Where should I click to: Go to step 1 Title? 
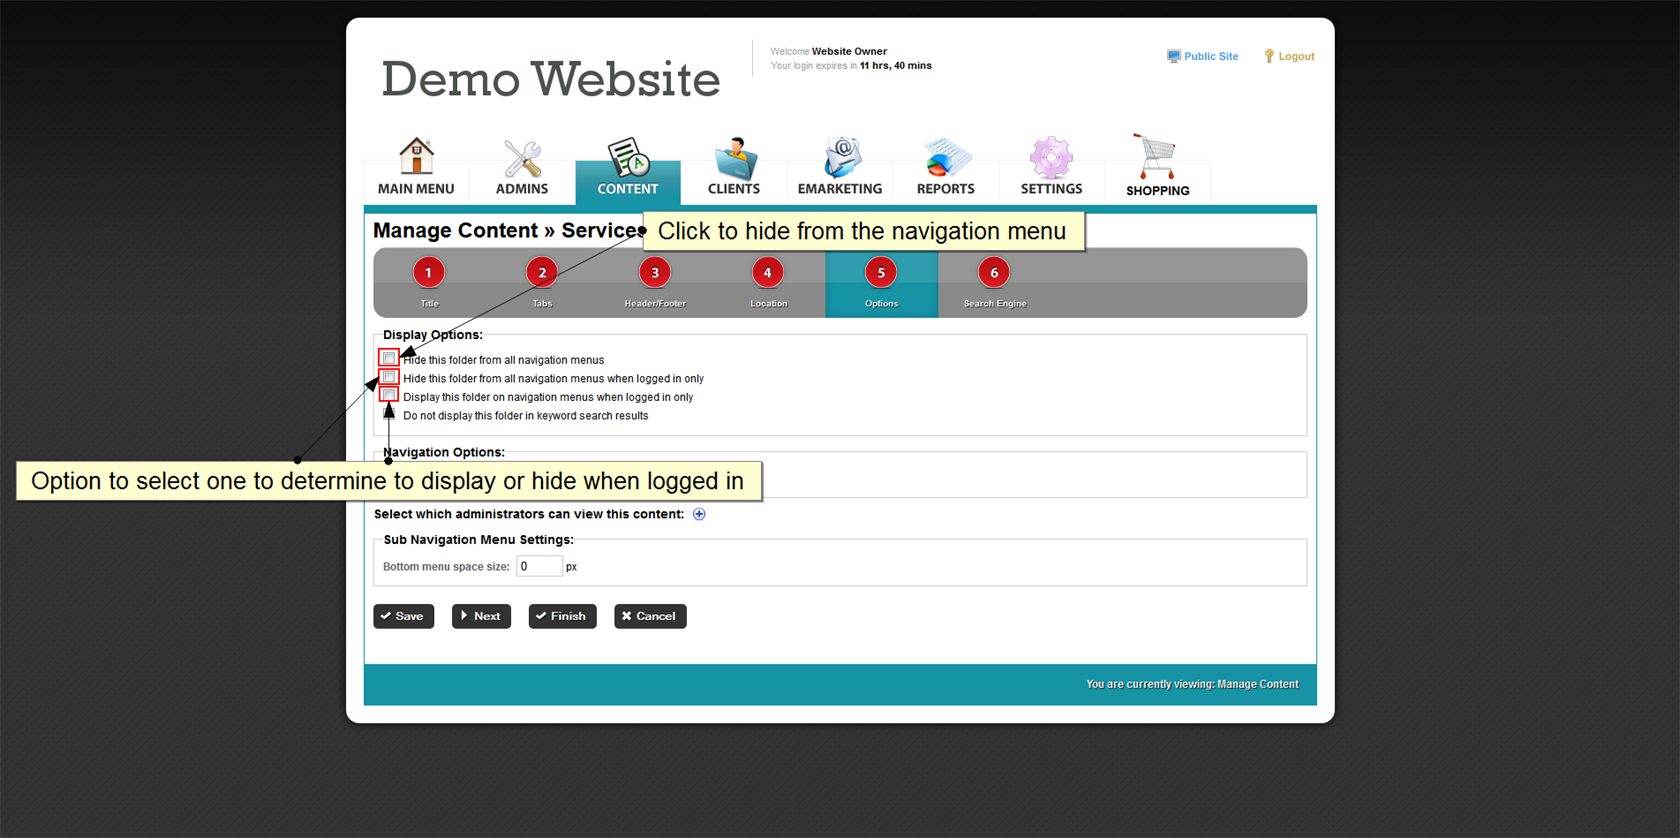pyautogui.click(x=429, y=273)
